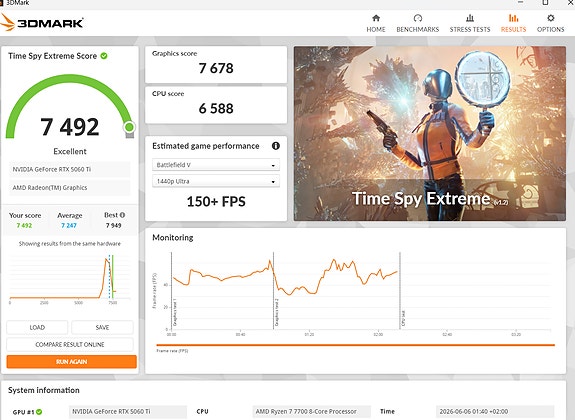Click the 3DMark logo
The height and width of the screenshot is (420, 575).
point(42,22)
